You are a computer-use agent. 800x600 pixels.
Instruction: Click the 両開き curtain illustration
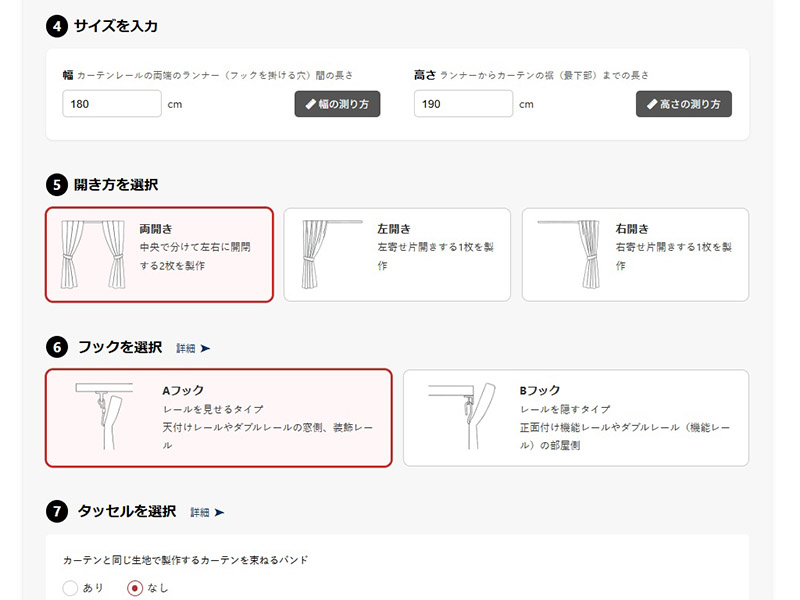click(x=92, y=254)
